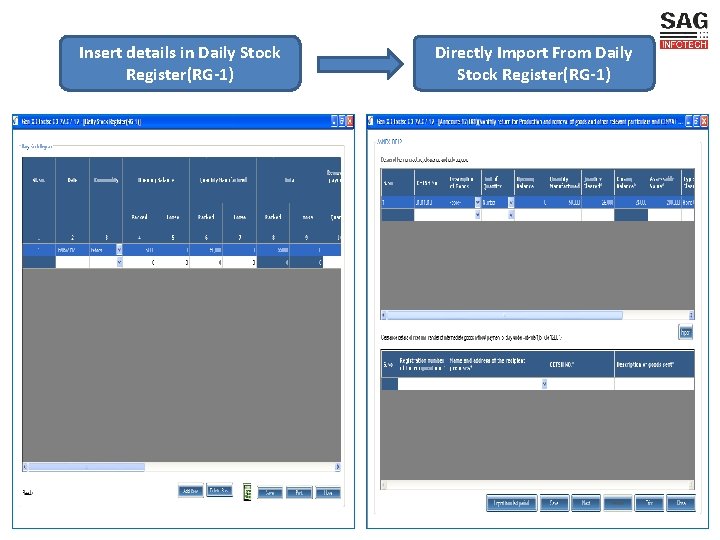The height and width of the screenshot is (540, 720).
Task: Click Close button in monthly return window
Action: [681, 503]
